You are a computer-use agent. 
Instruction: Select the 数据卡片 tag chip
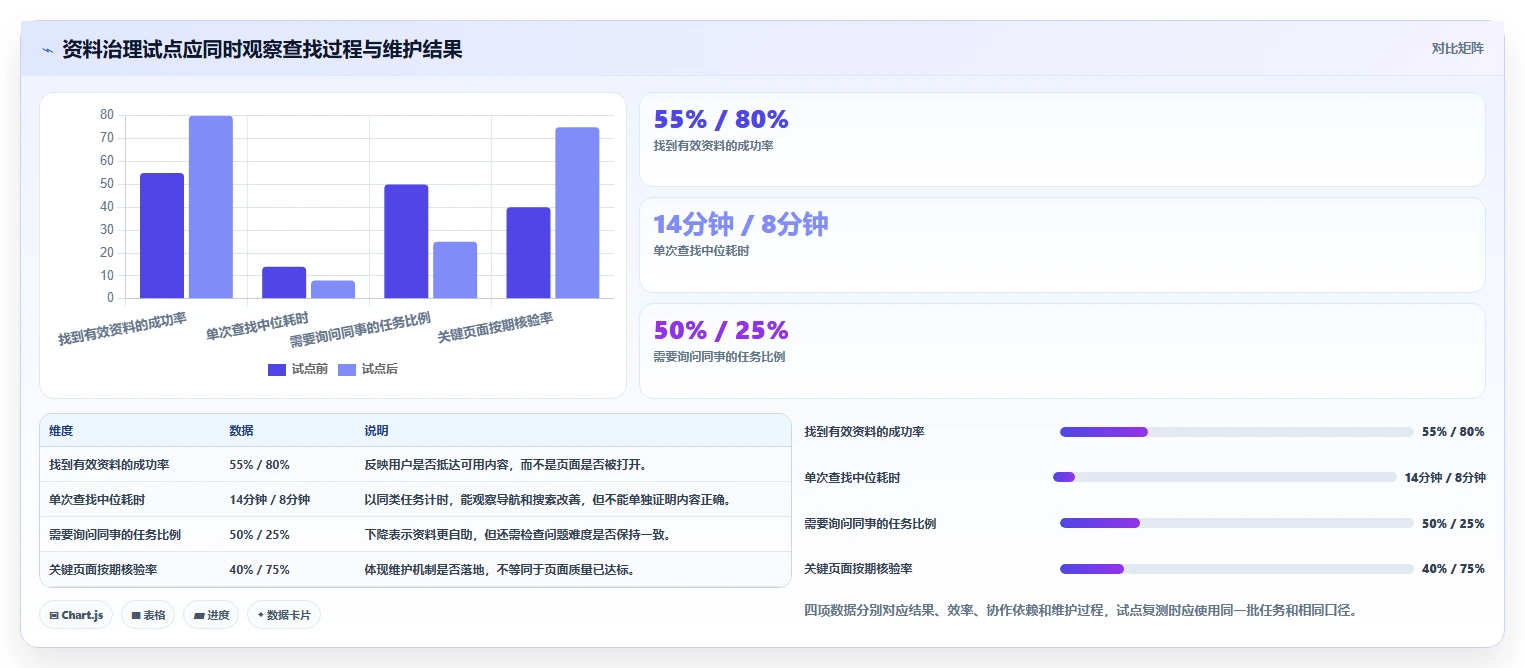pyautogui.click(x=284, y=615)
